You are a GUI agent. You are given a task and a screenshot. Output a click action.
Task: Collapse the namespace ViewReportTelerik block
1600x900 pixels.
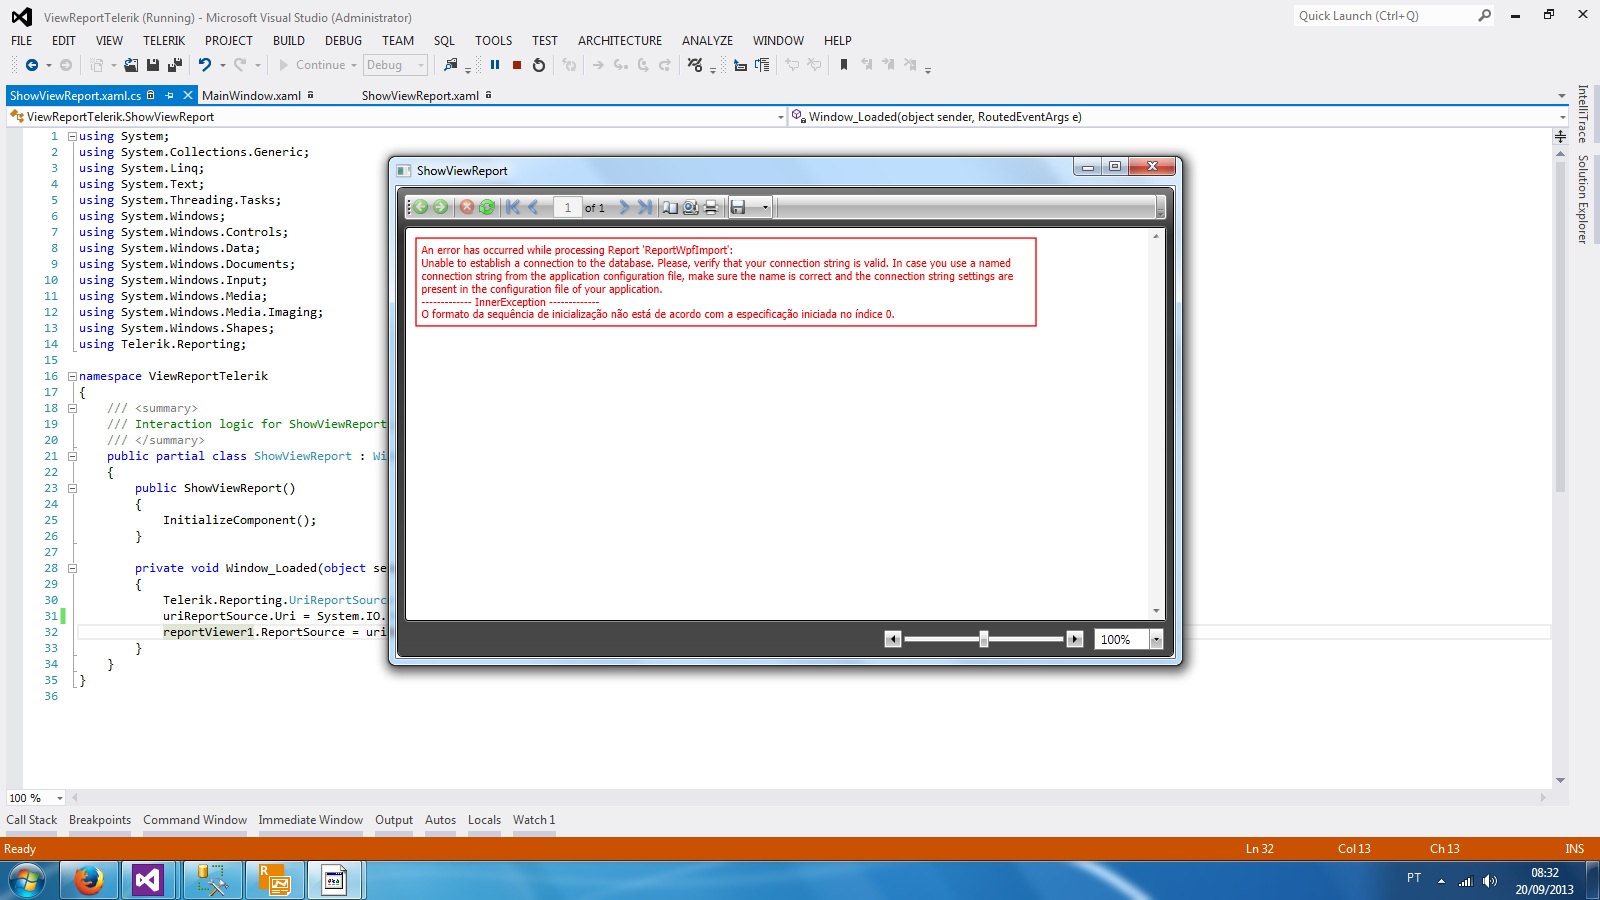click(x=72, y=376)
